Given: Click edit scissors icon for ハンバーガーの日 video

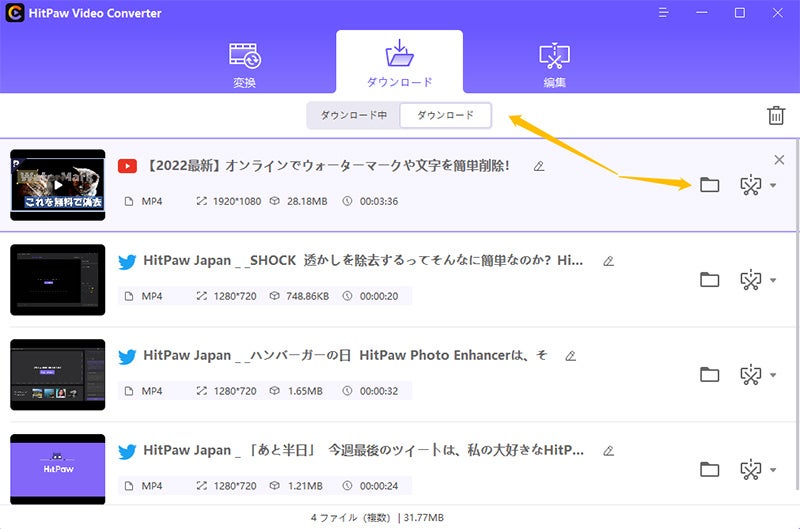Looking at the screenshot, I should 751,375.
